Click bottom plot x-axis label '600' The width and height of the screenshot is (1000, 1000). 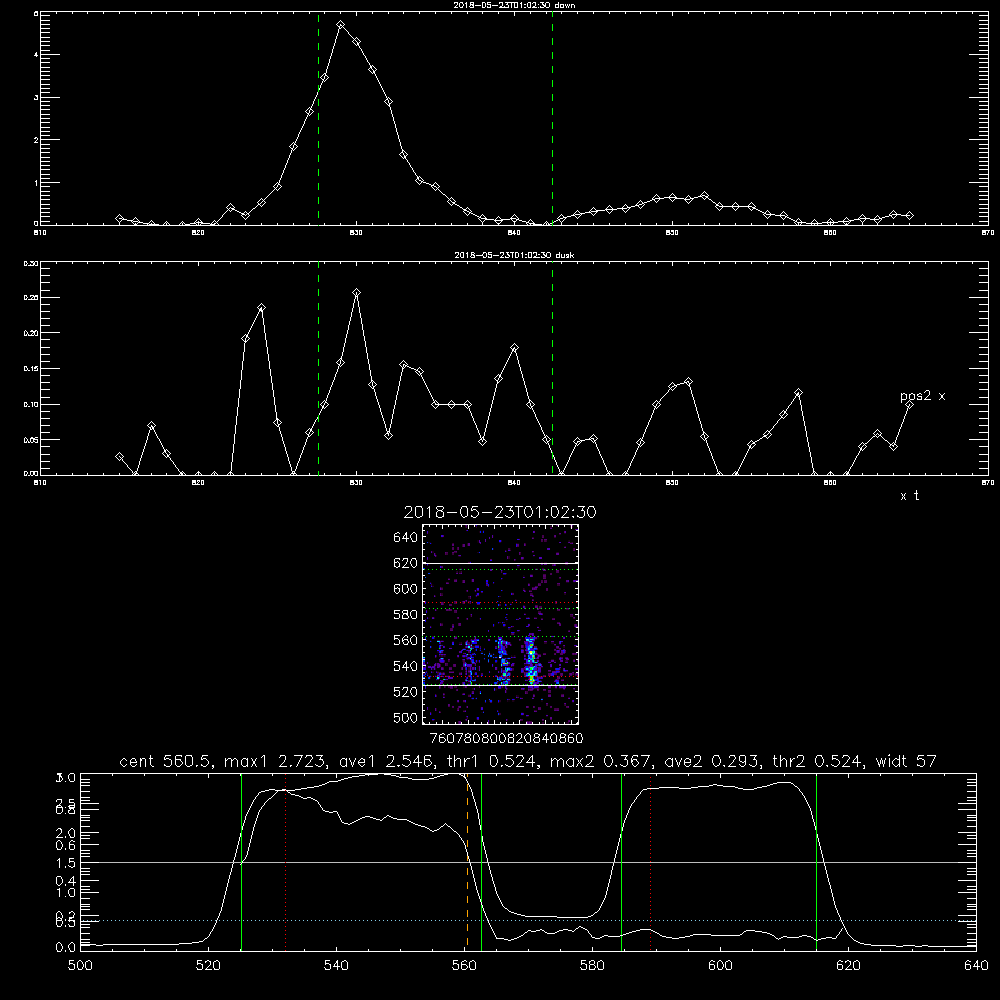pos(721,966)
